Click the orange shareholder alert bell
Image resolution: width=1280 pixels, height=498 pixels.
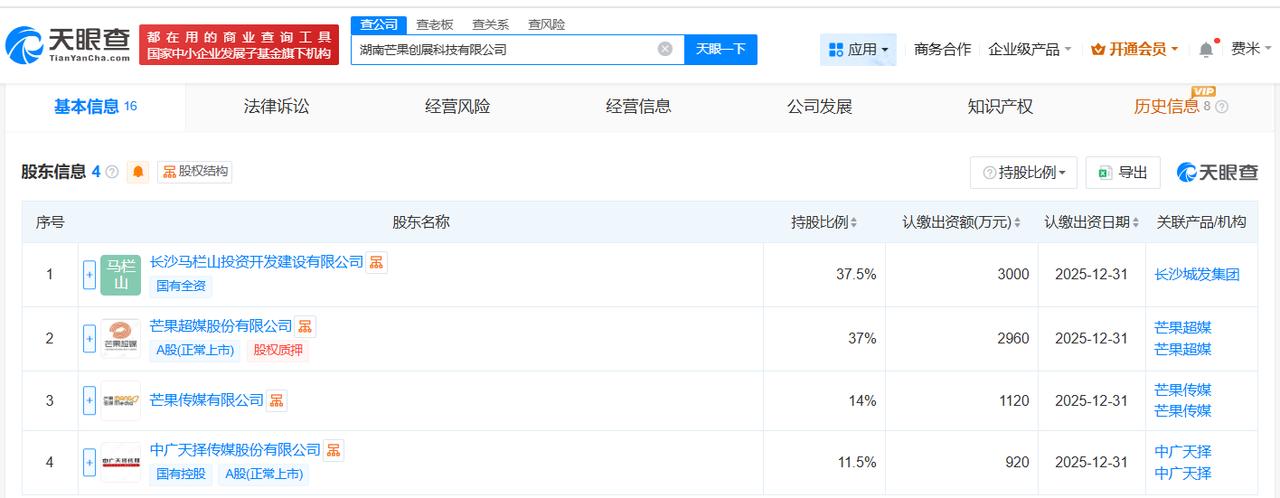coord(138,172)
